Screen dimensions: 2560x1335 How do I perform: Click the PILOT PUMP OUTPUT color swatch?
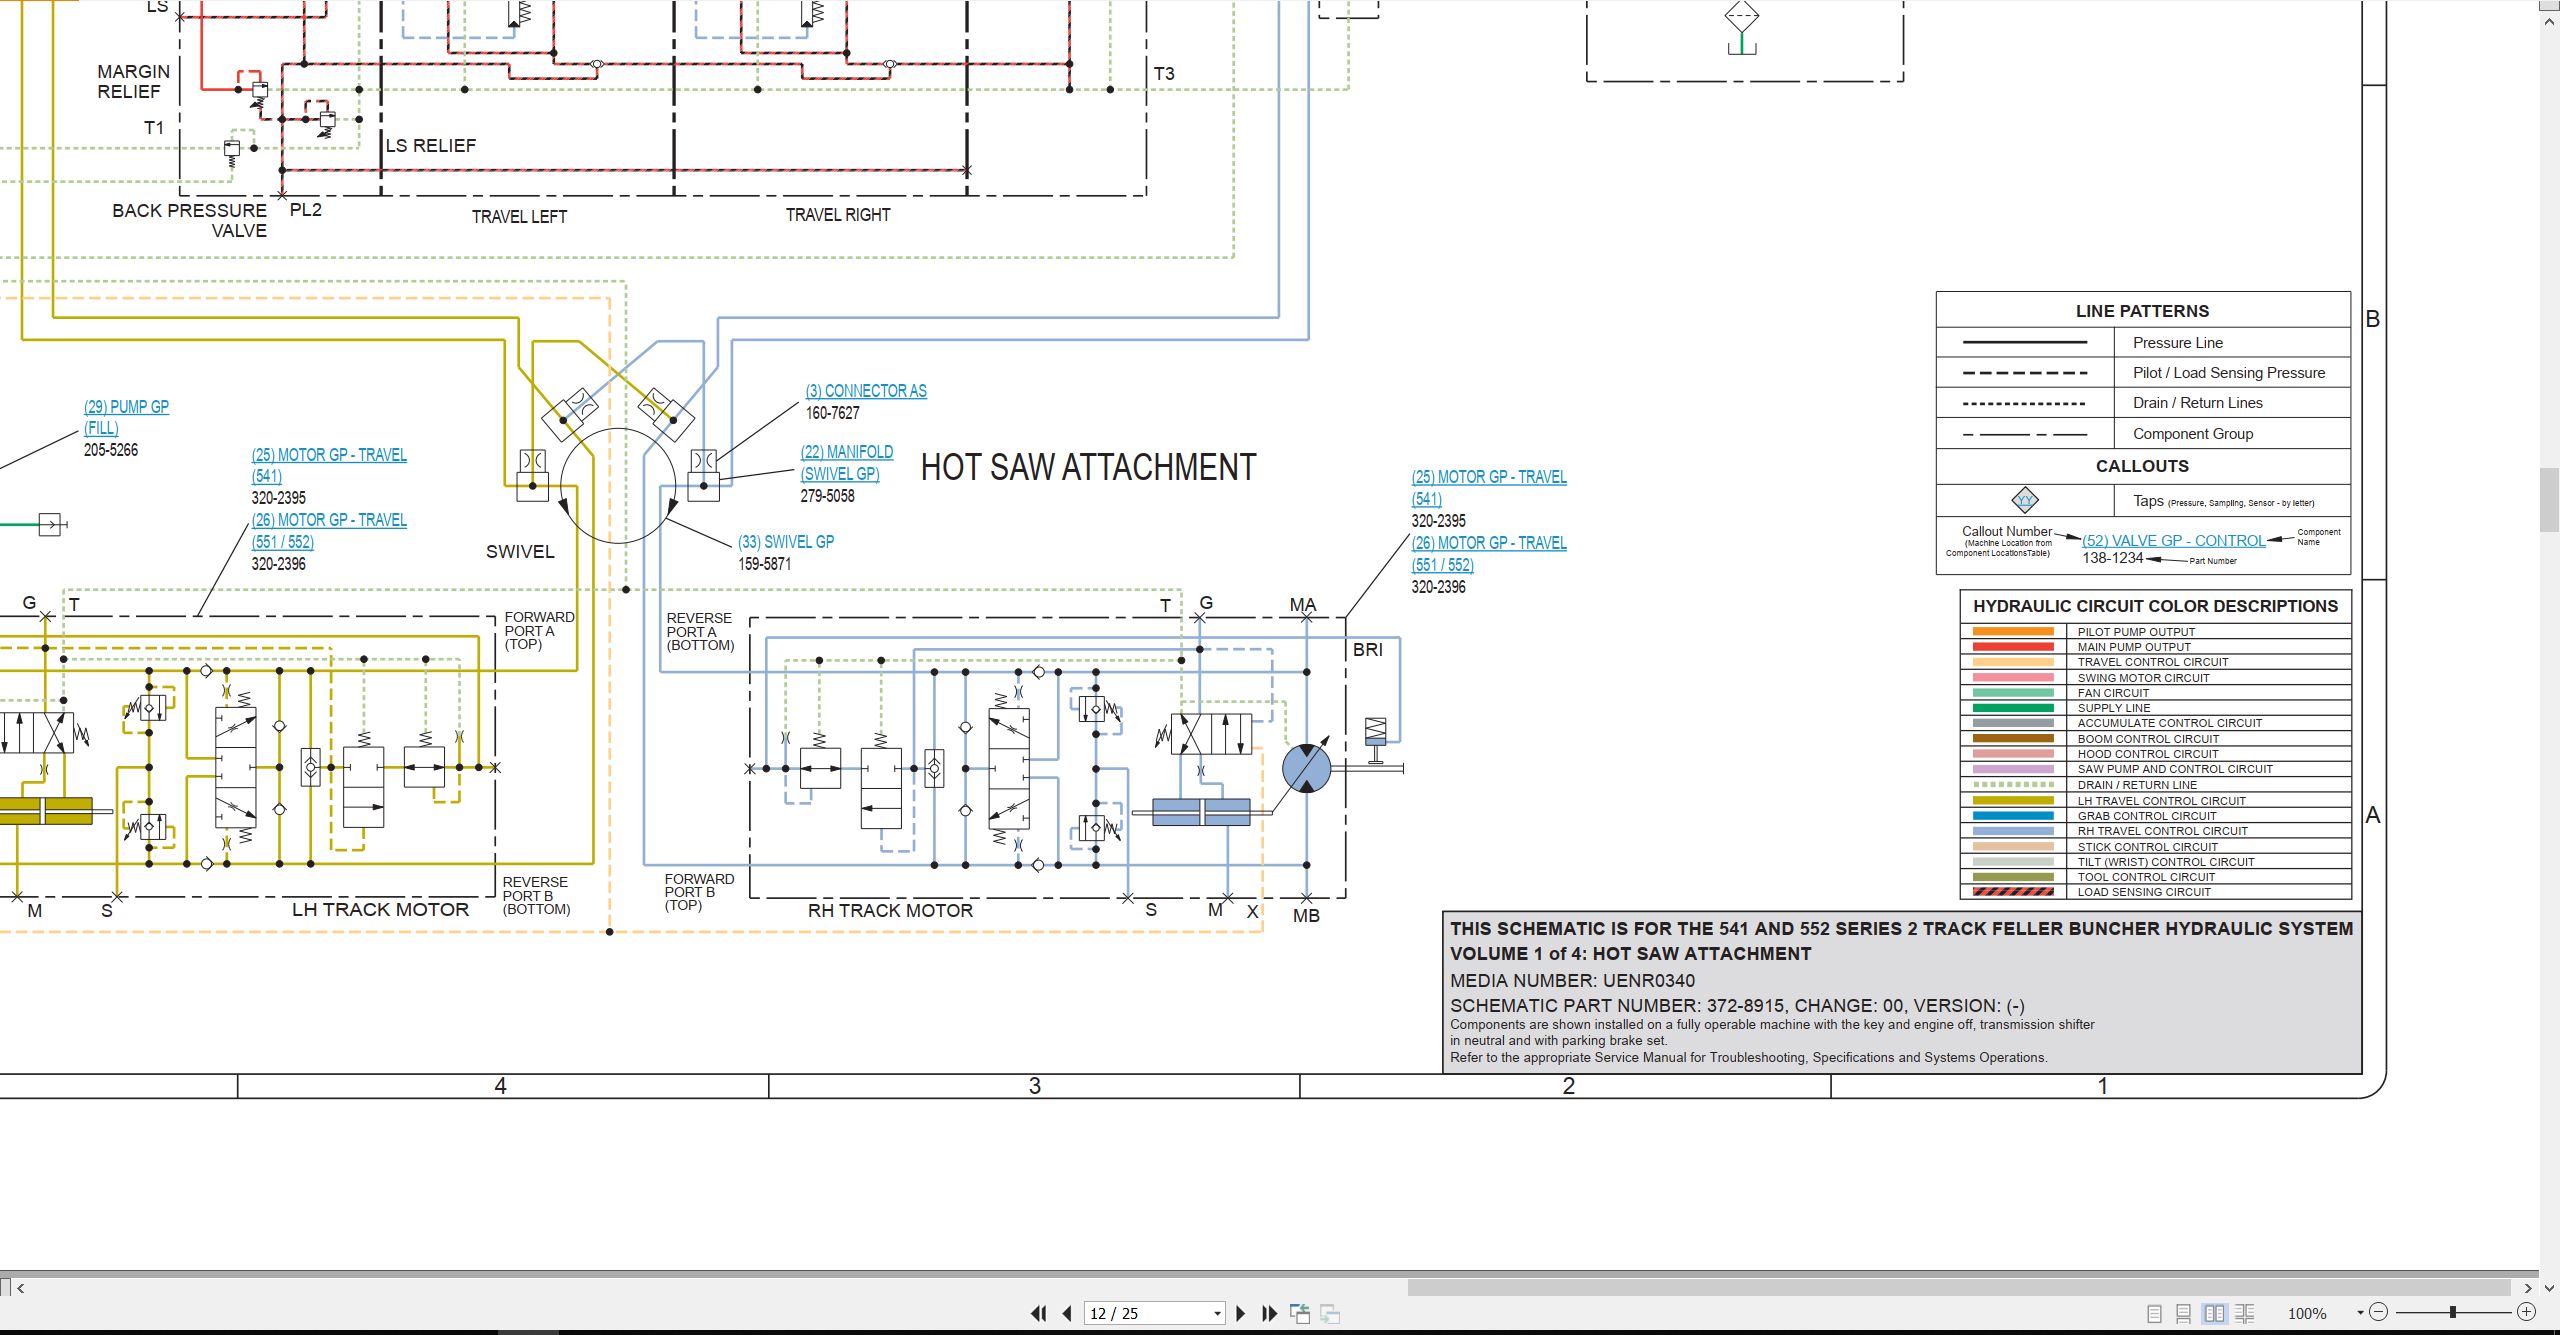pyautogui.click(x=2013, y=631)
